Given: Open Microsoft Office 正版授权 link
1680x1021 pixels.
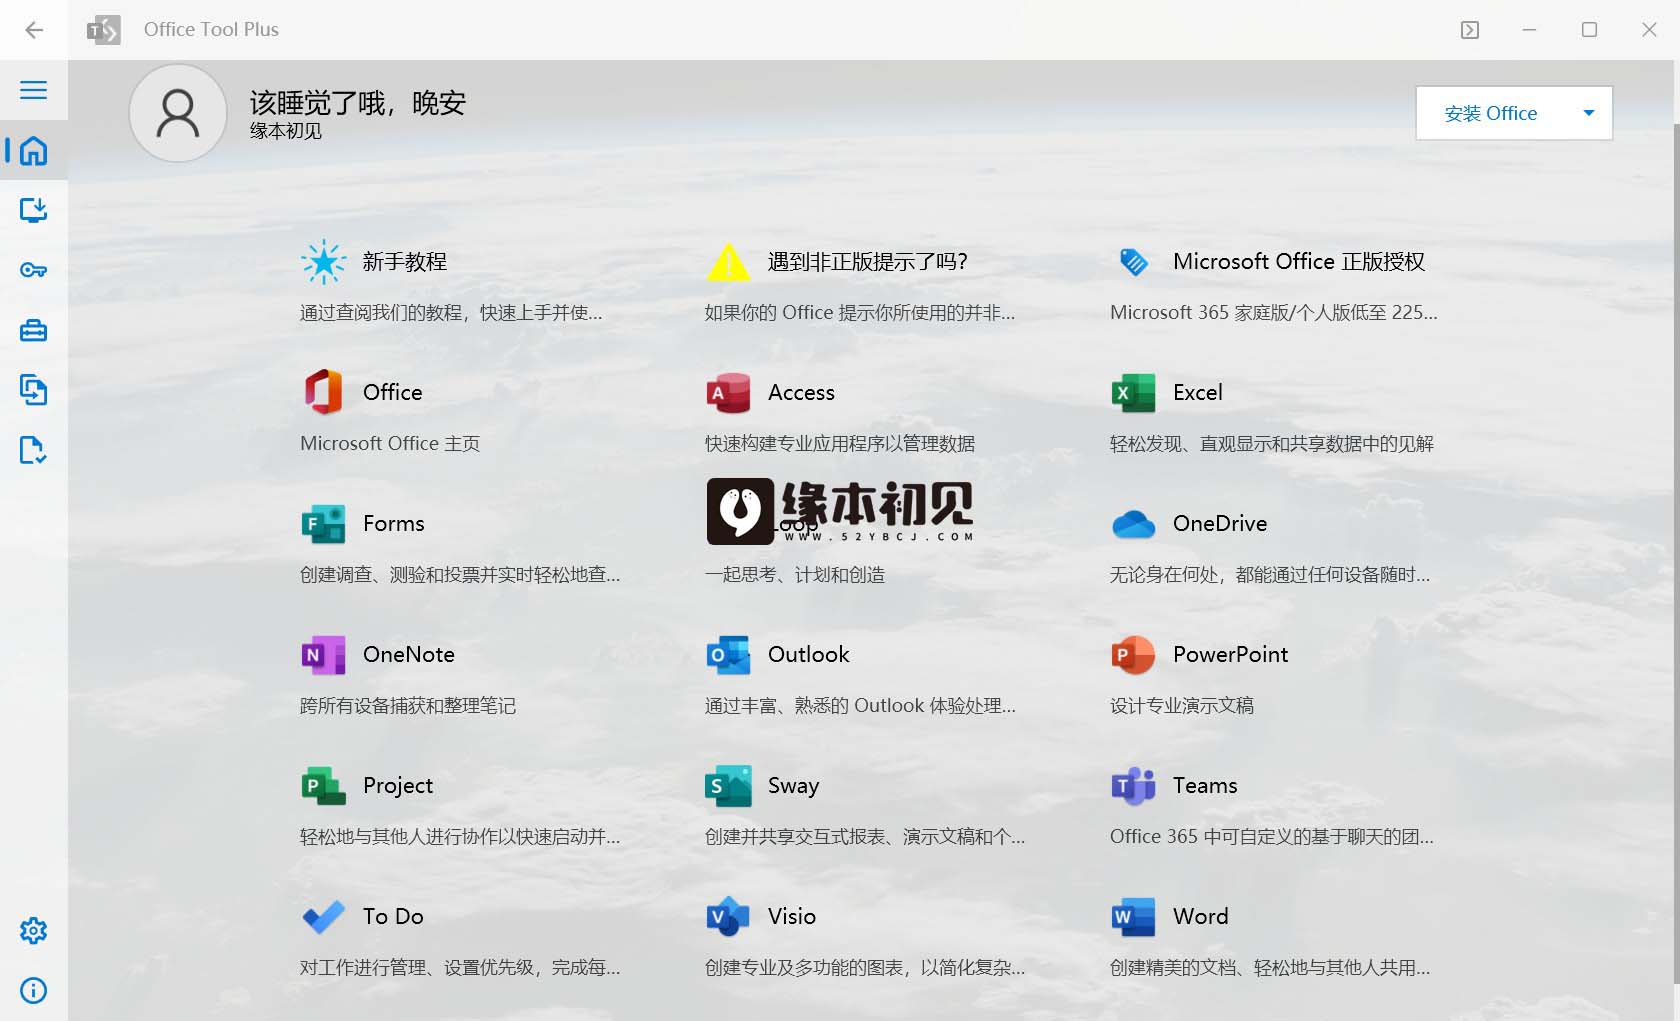Looking at the screenshot, I should pos(1299,262).
